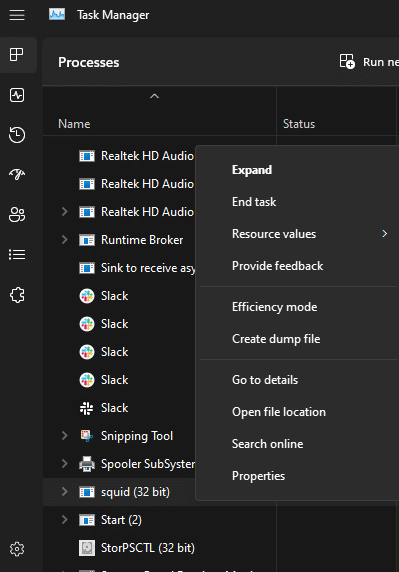The width and height of the screenshot is (399, 572).
Task: Click the Snipping Tool process icon
Action: pos(87,436)
